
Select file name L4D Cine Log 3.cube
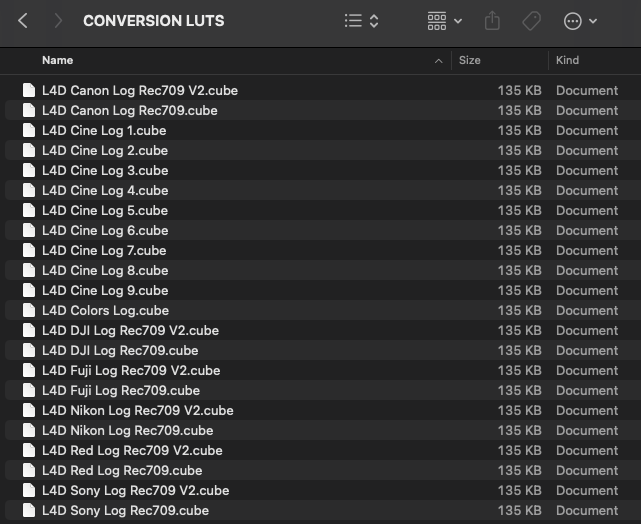pyautogui.click(x=105, y=170)
